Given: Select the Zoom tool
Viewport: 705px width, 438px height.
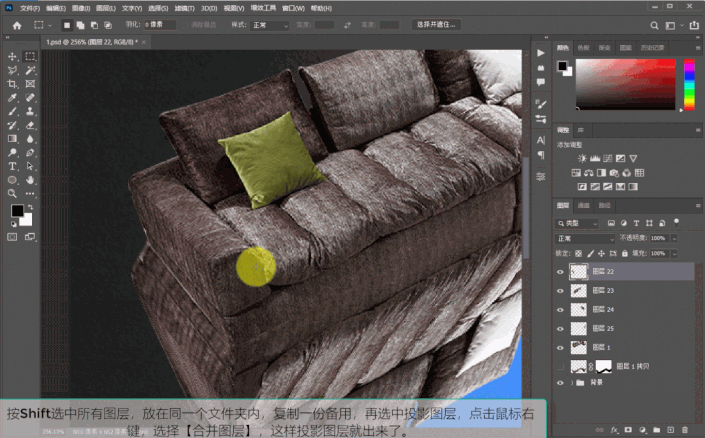Looking at the screenshot, I should pyautogui.click(x=12, y=194).
